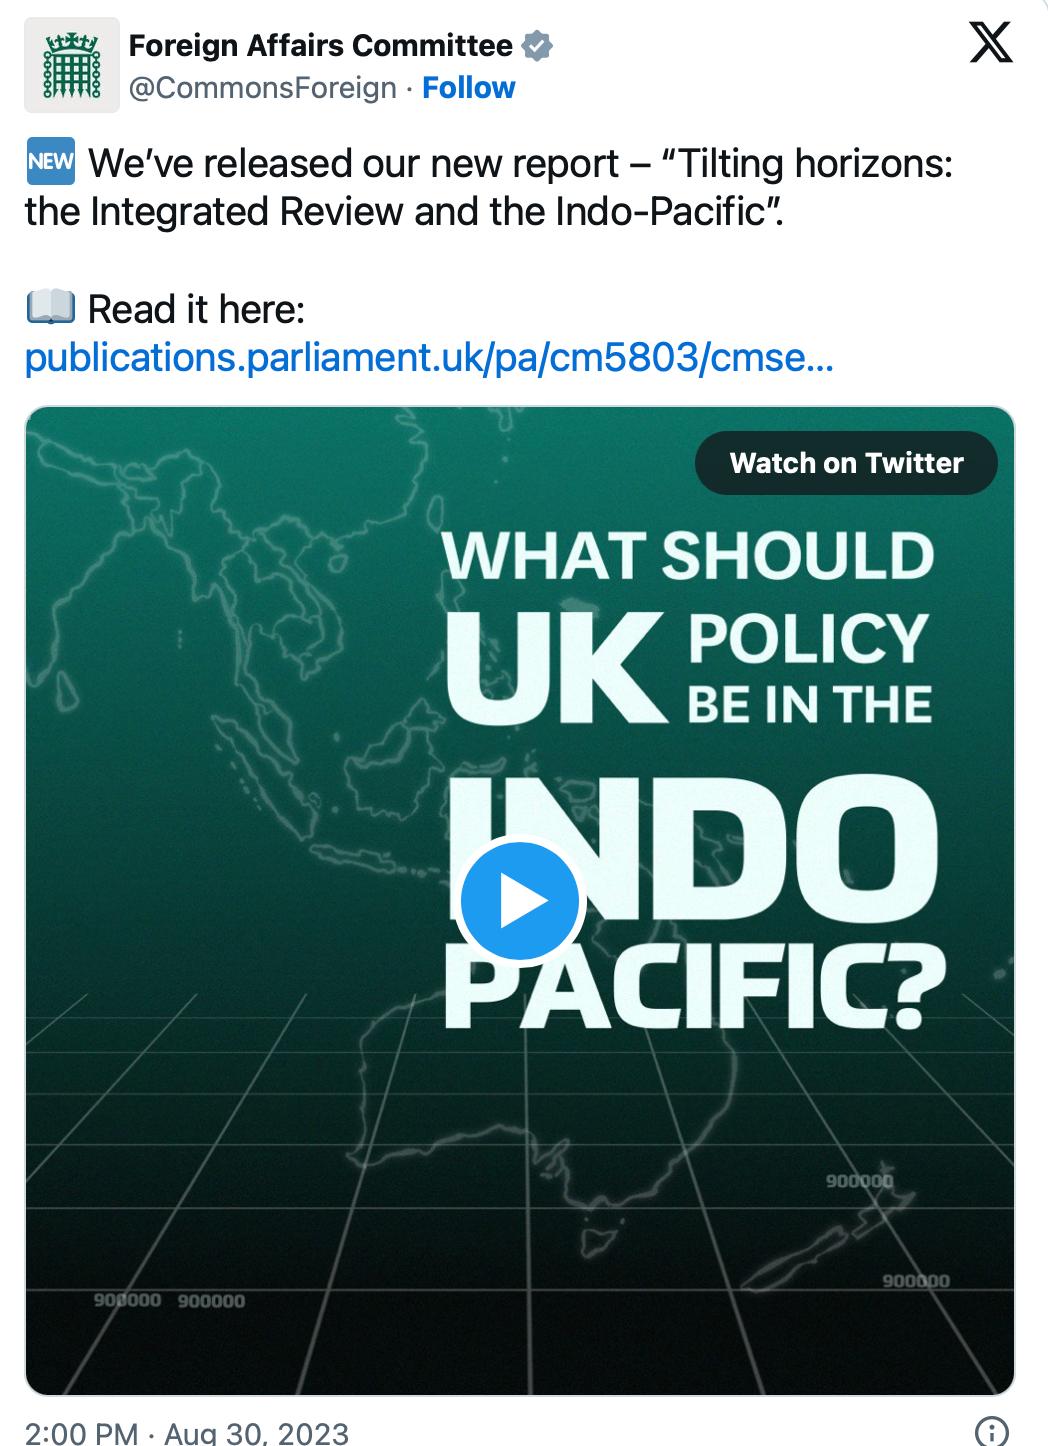Click the X logo in the corner

click(x=990, y=43)
